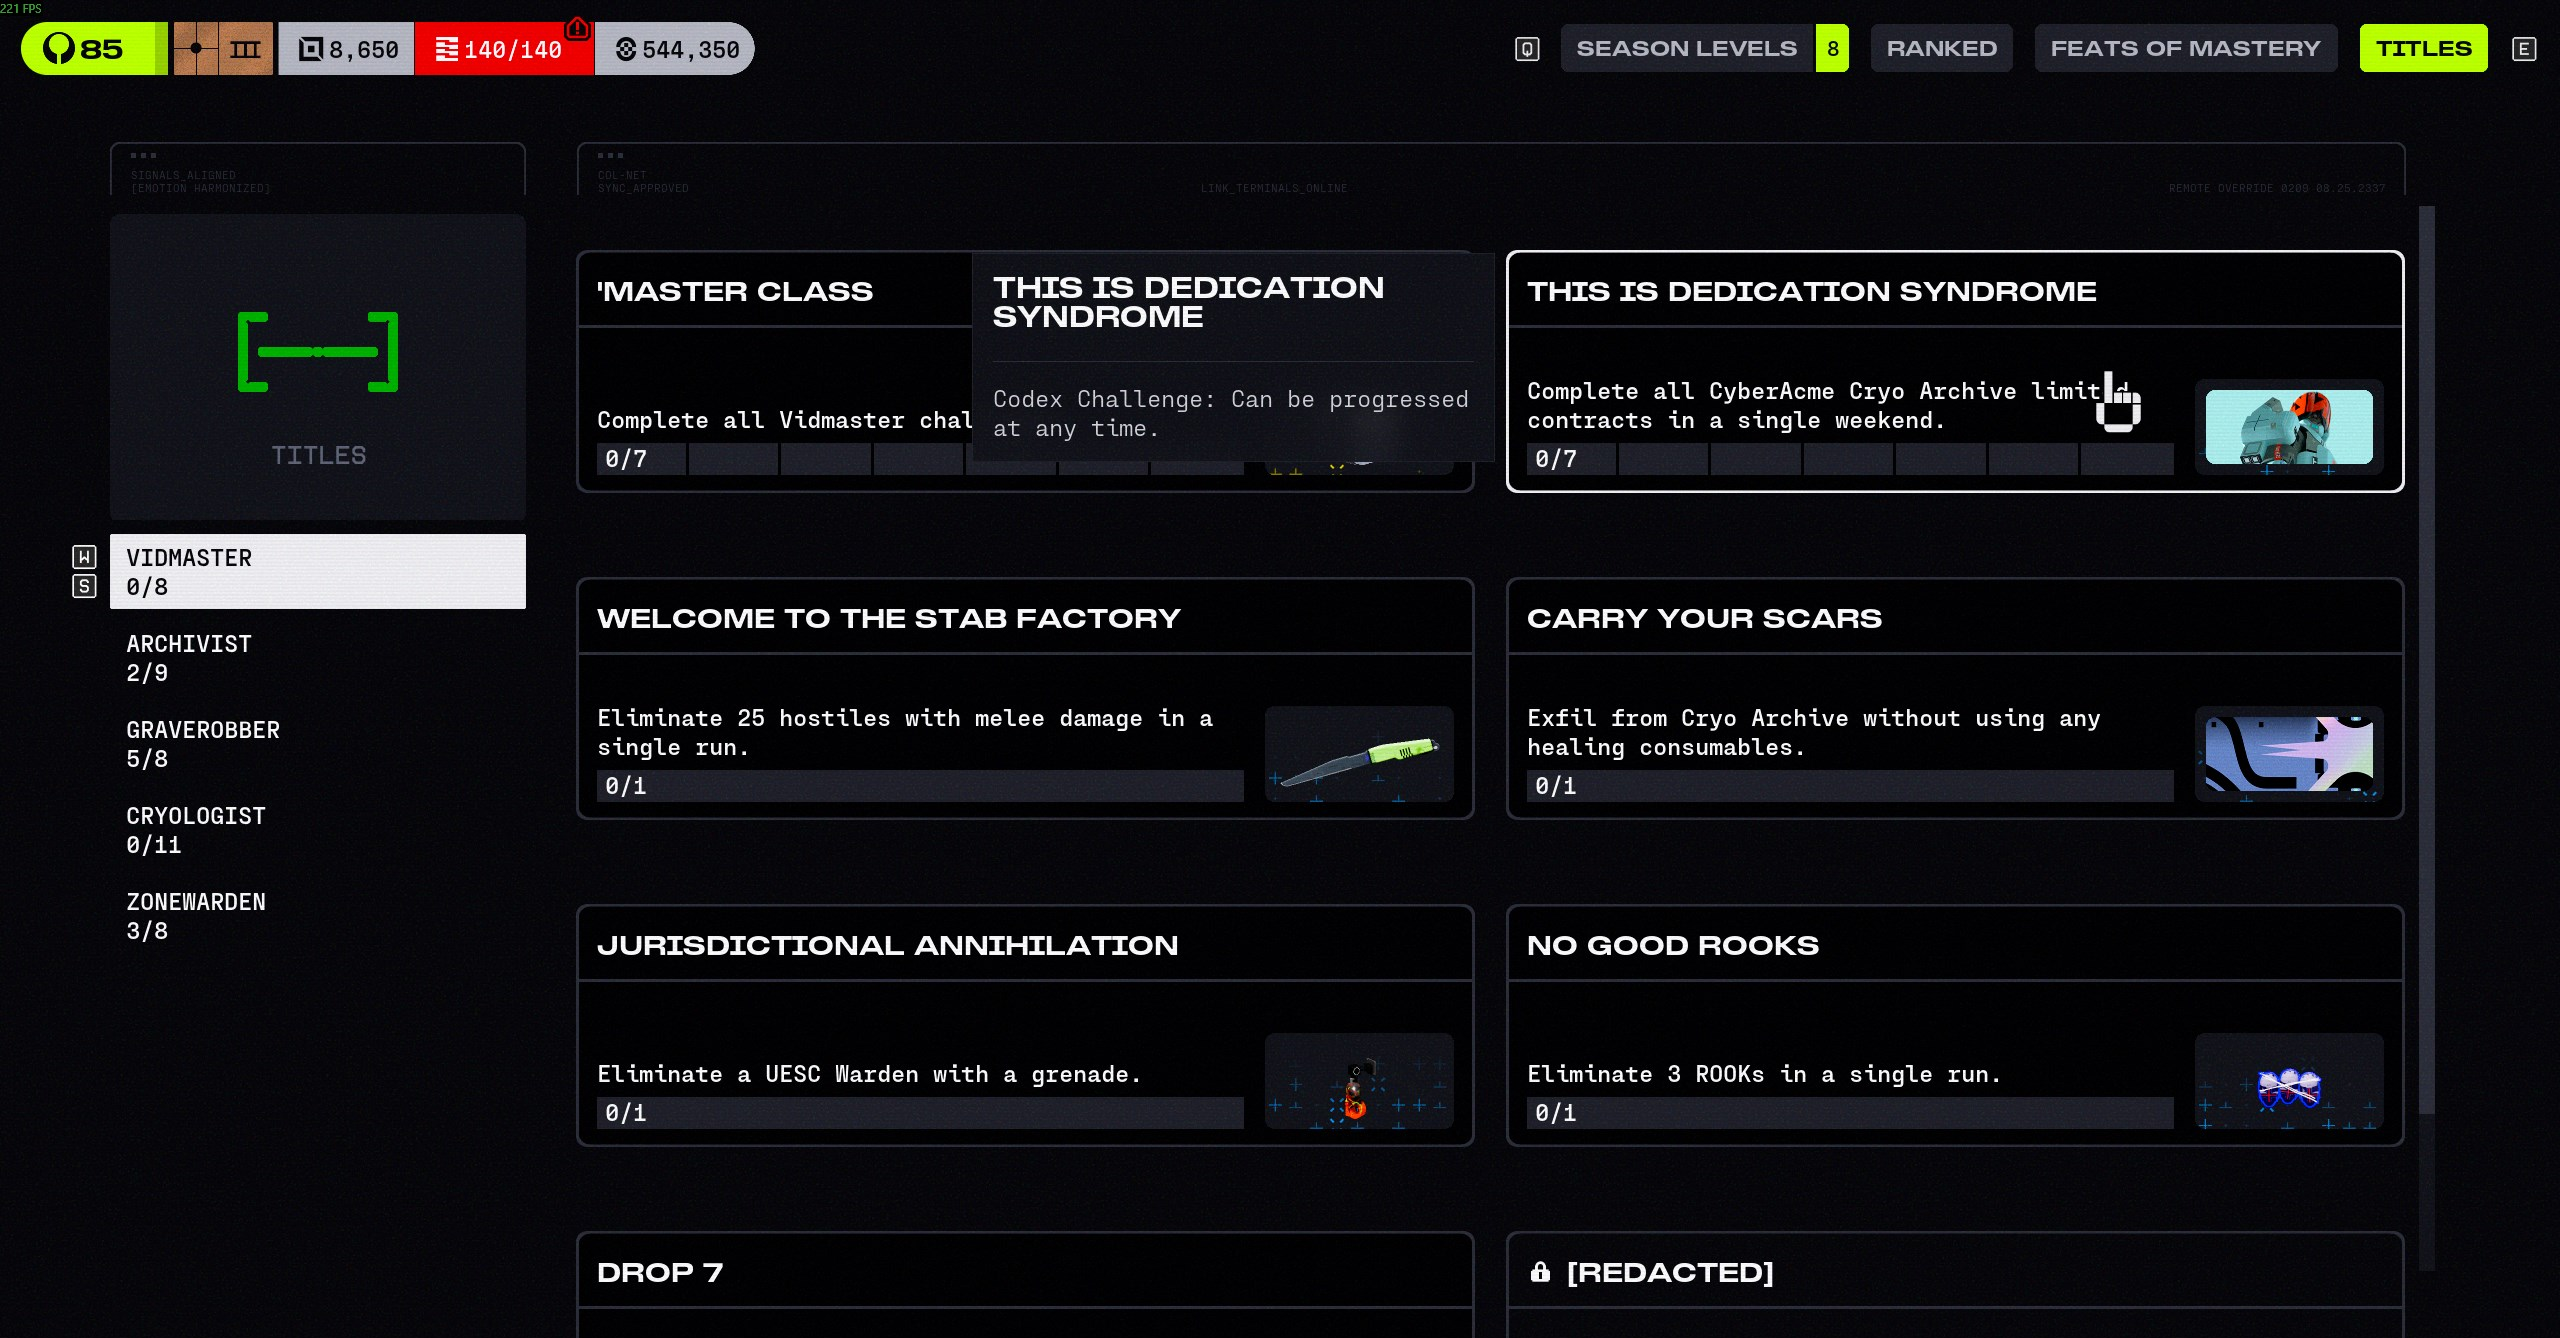Switch to the Ranked tab

pos(1941,49)
